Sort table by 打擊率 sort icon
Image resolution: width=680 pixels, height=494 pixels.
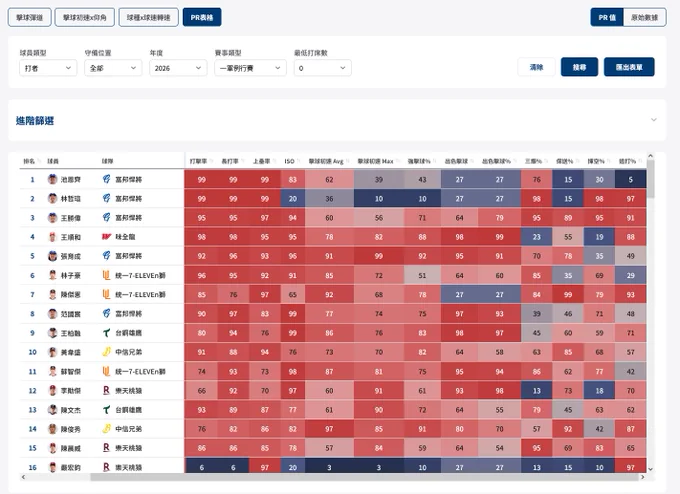(x=211, y=161)
